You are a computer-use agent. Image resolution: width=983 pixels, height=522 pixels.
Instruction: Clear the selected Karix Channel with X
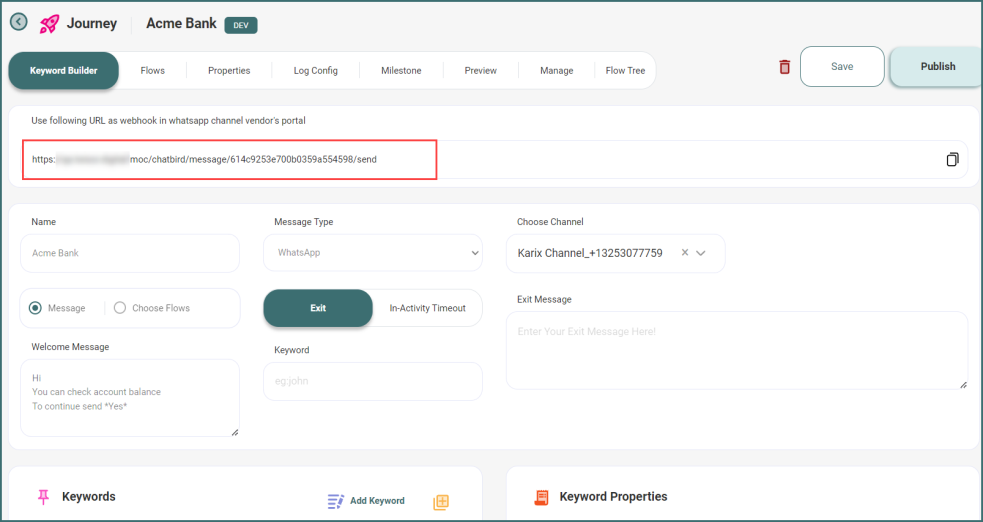685,253
